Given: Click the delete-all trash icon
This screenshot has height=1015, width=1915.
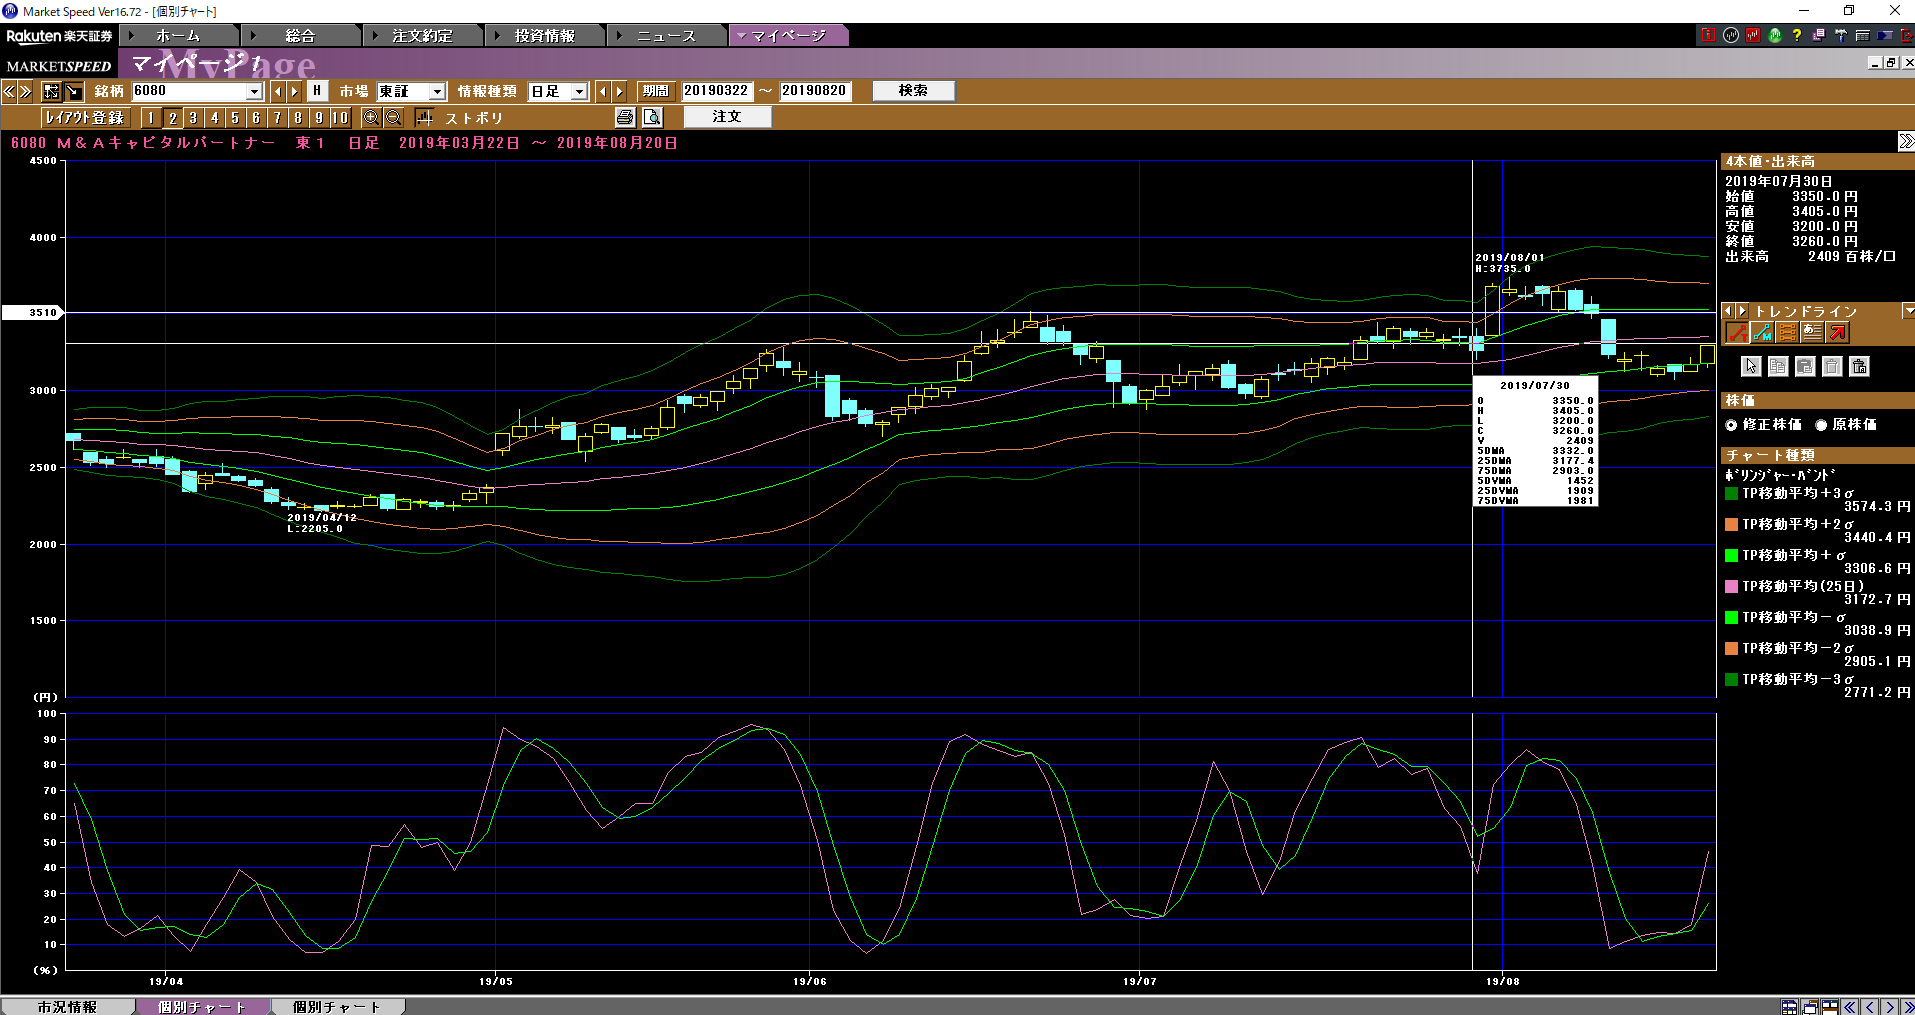Looking at the screenshot, I should [x=1859, y=366].
